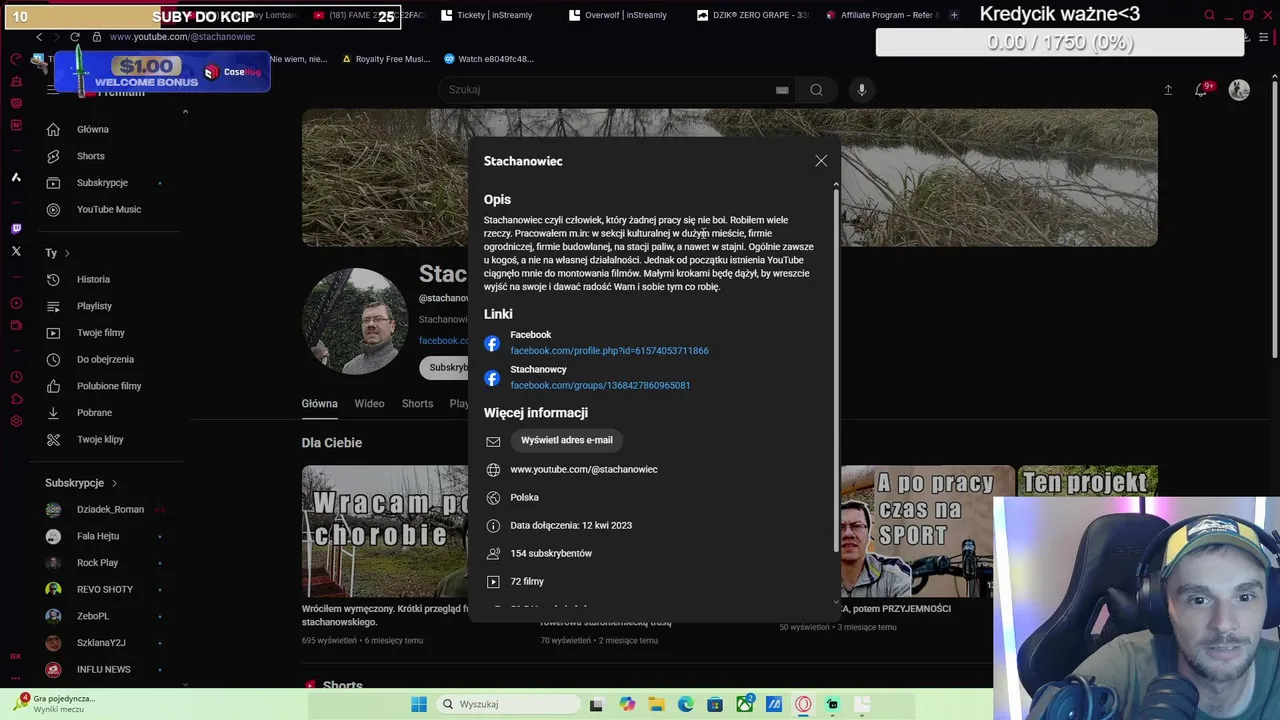Open the Wracam po chorobie video thumbnail
The width and height of the screenshot is (1280, 720).
coord(385,531)
